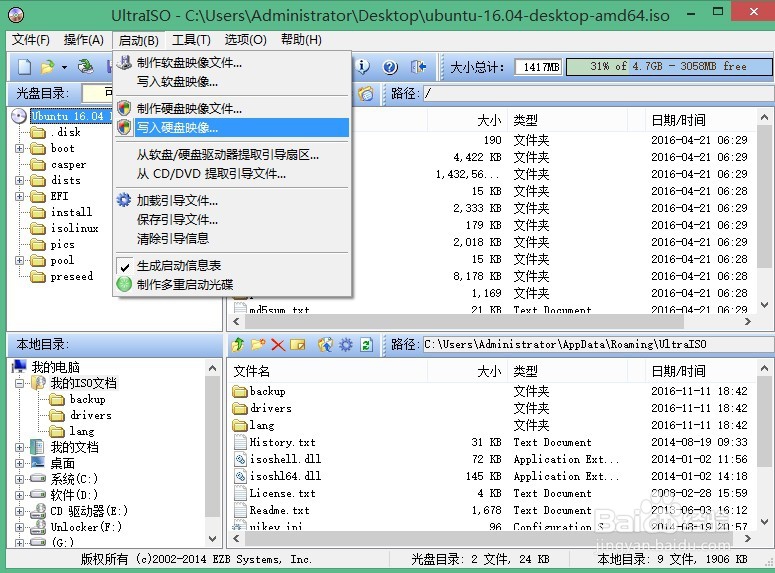
Task: Click the local Rename icon
Action: [298, 344]
